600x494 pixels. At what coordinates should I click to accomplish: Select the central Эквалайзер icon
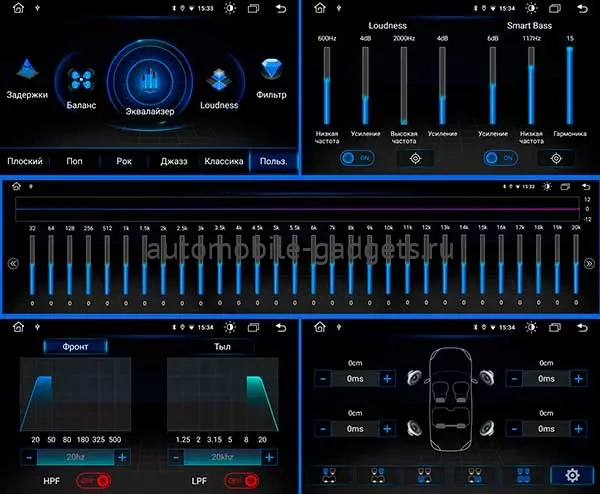[150, 80]
